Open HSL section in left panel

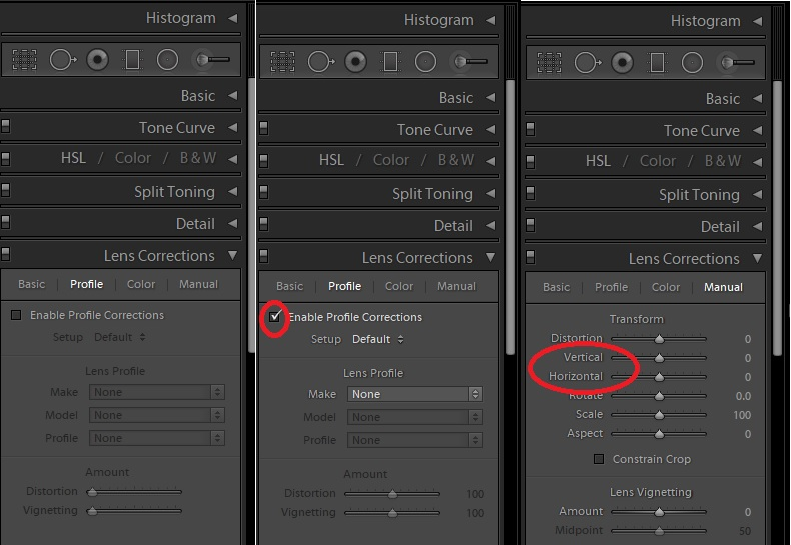[73, 158]
